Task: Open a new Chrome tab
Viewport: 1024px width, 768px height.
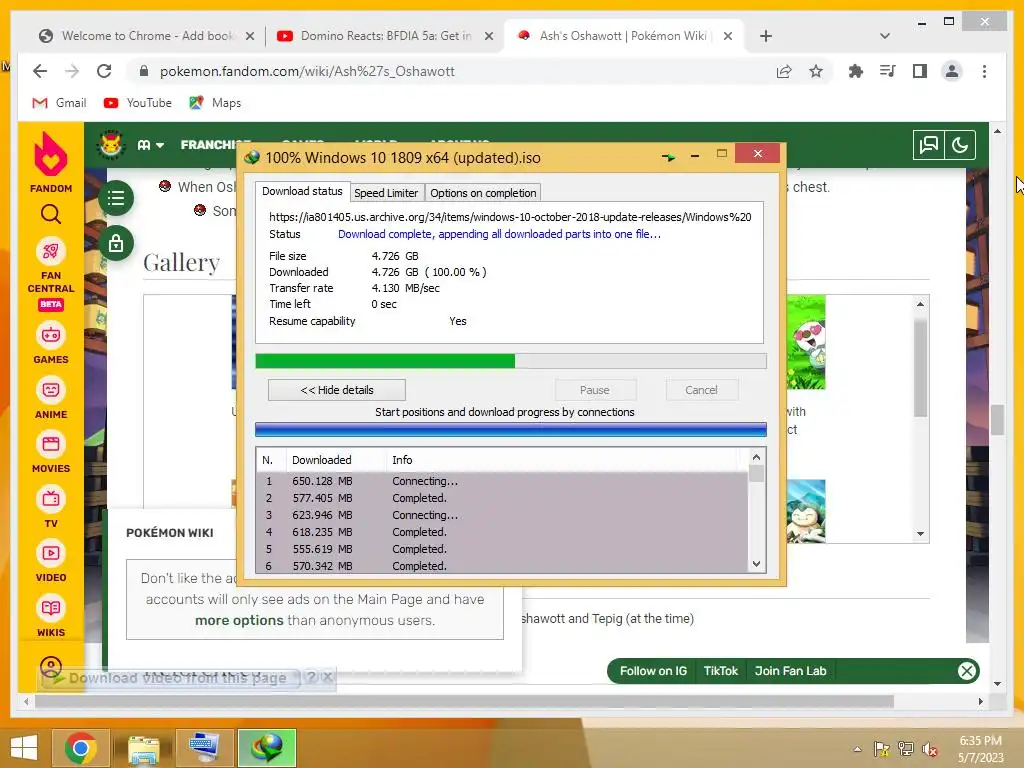Action: click(766, 36)
